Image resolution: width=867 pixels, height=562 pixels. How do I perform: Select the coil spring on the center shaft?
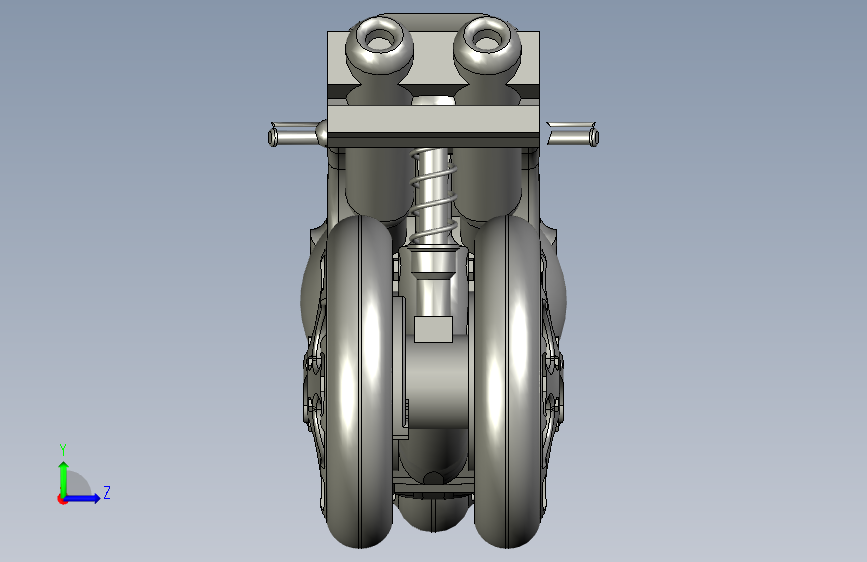tap(434, 196)
